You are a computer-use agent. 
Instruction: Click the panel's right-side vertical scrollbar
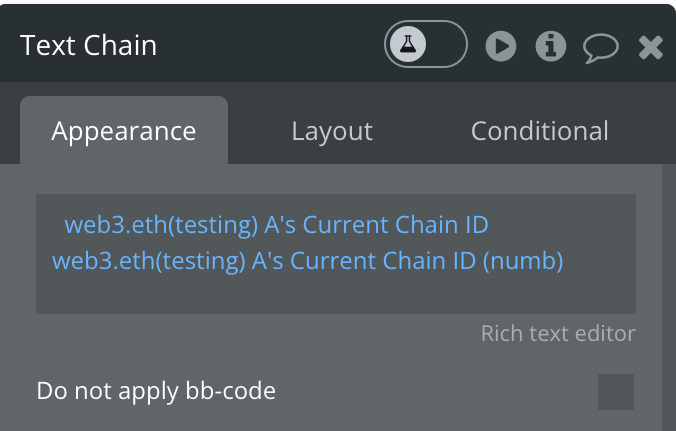click(x=669, y=297)
